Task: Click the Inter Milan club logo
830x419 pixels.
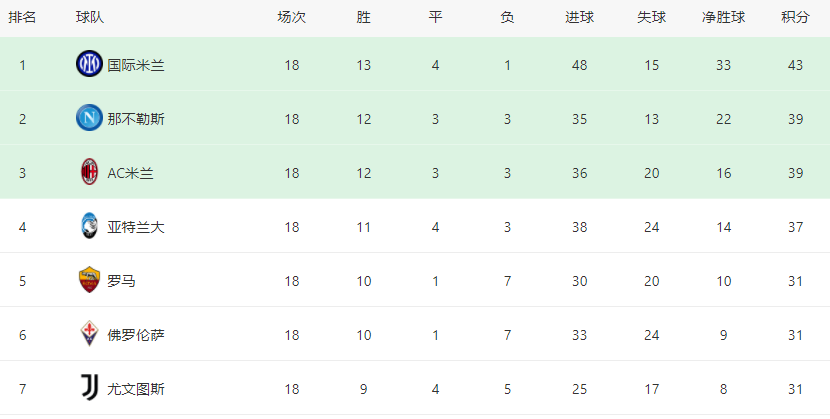Action: pyautogui.click(x=89, y=64)
